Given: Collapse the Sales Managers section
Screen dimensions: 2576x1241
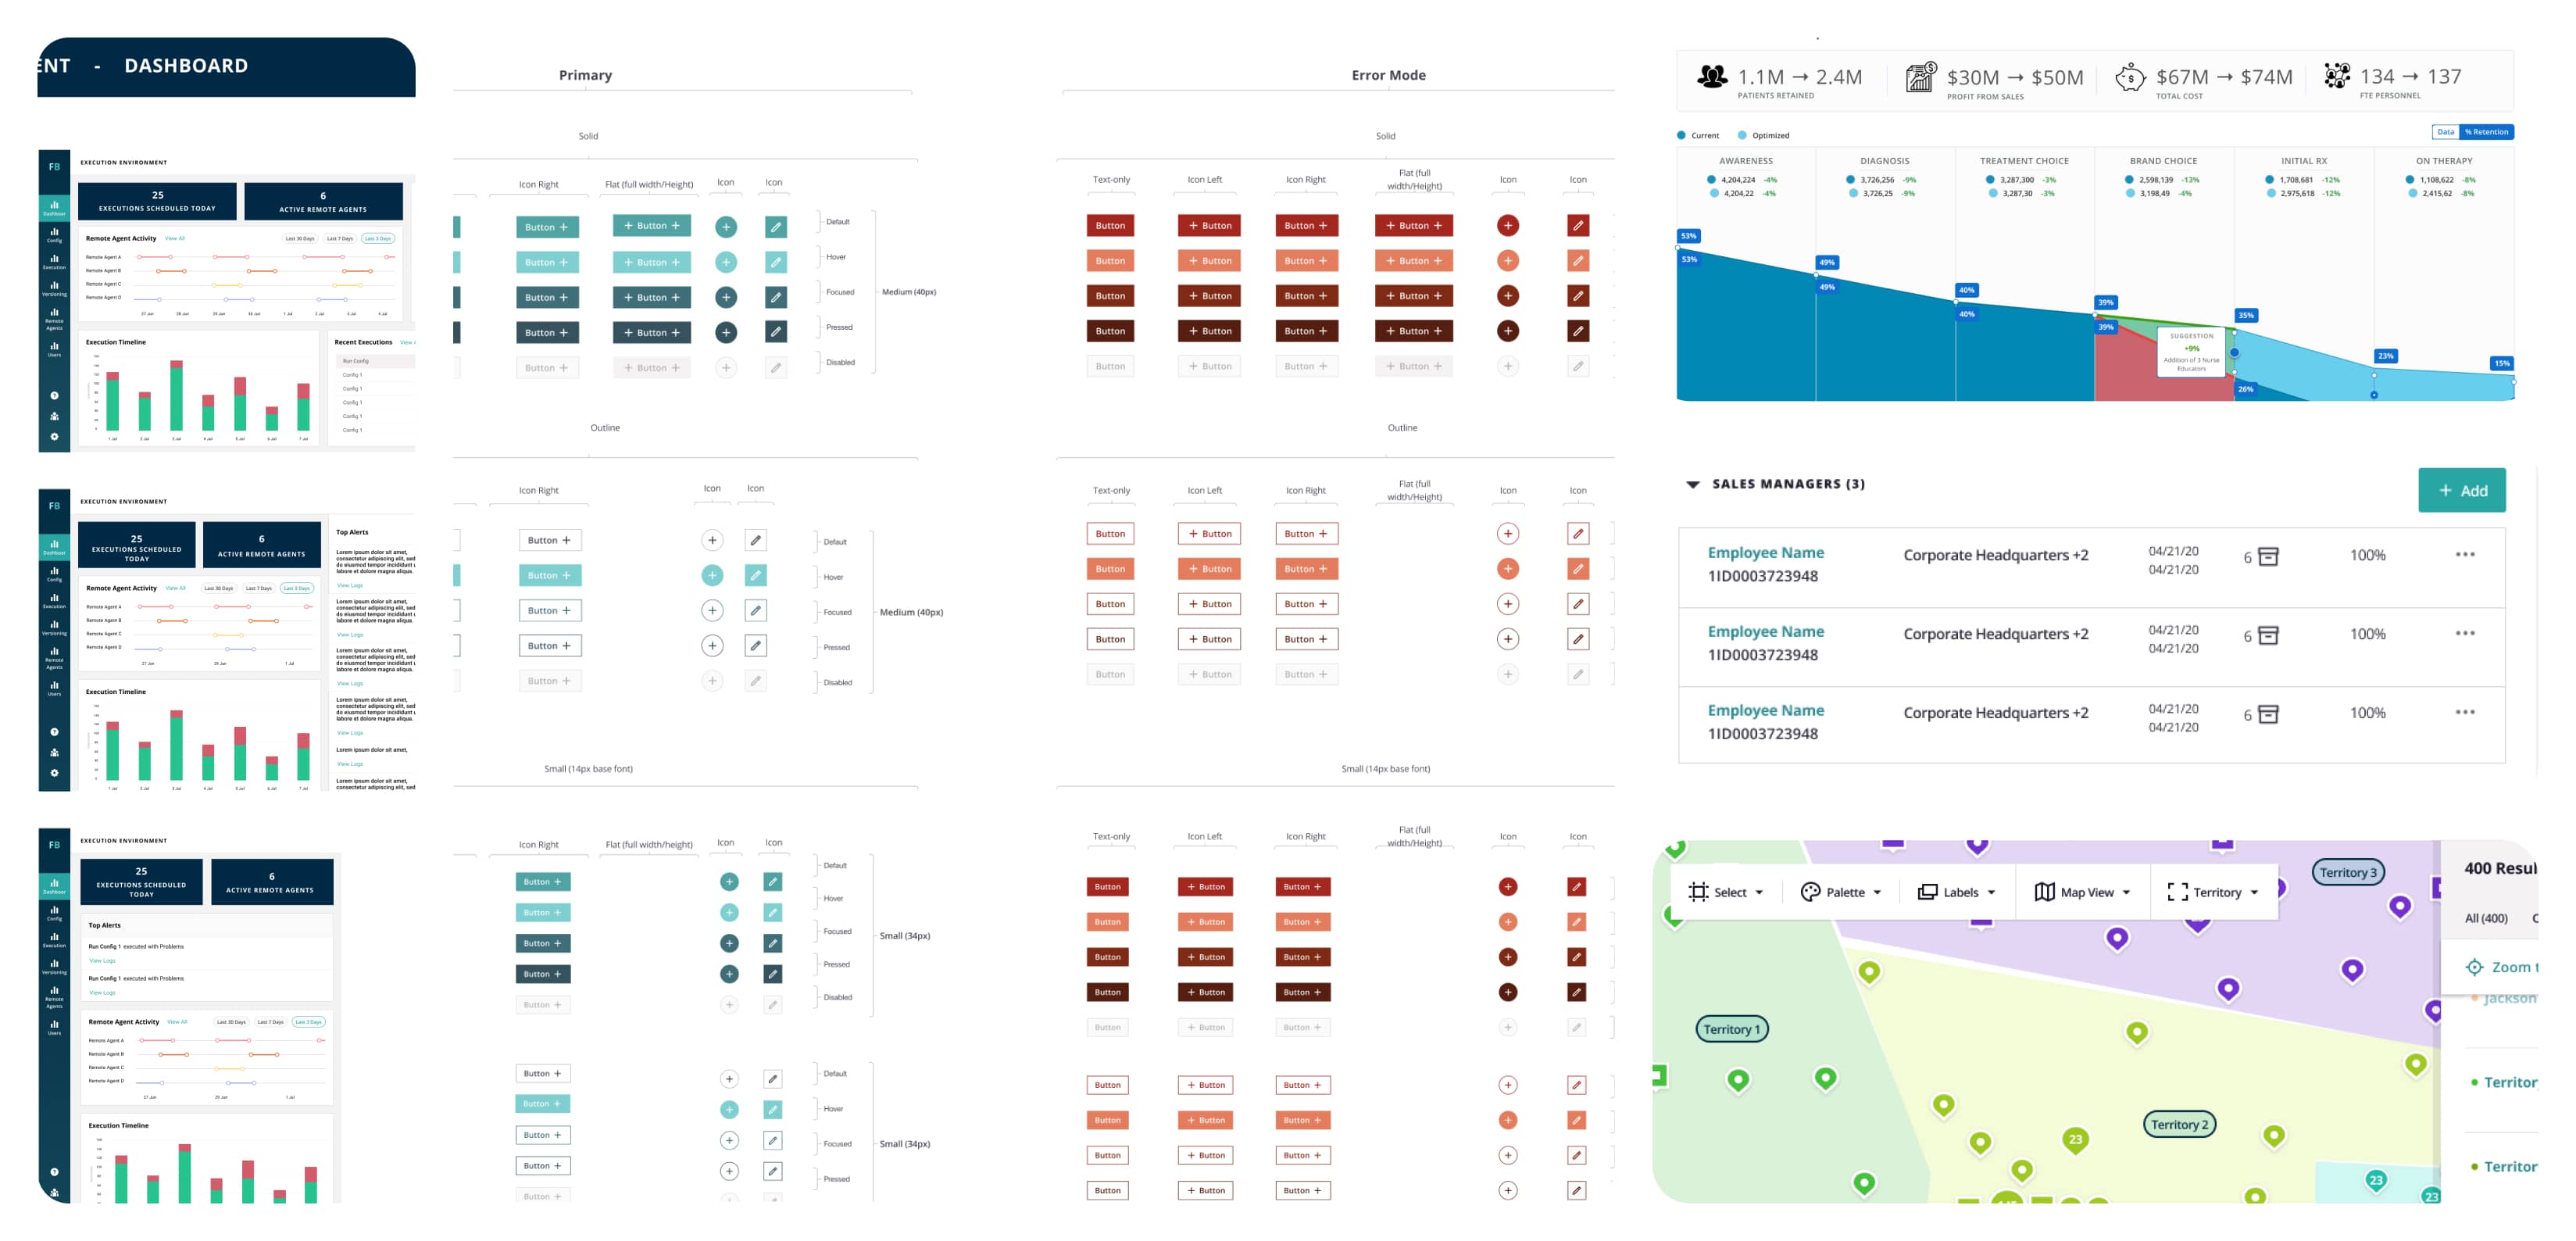Looking at the screenshot, I should click(1692, 484).
